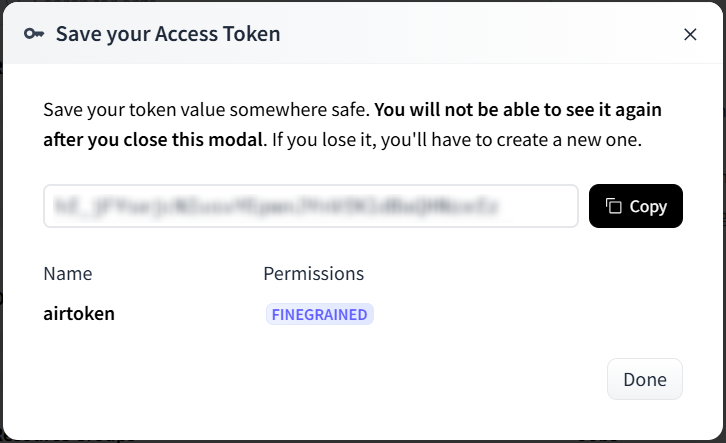Screen dimensions: 726x443
Task: Focus the blurred access token field
Action: tap(280, 206)
